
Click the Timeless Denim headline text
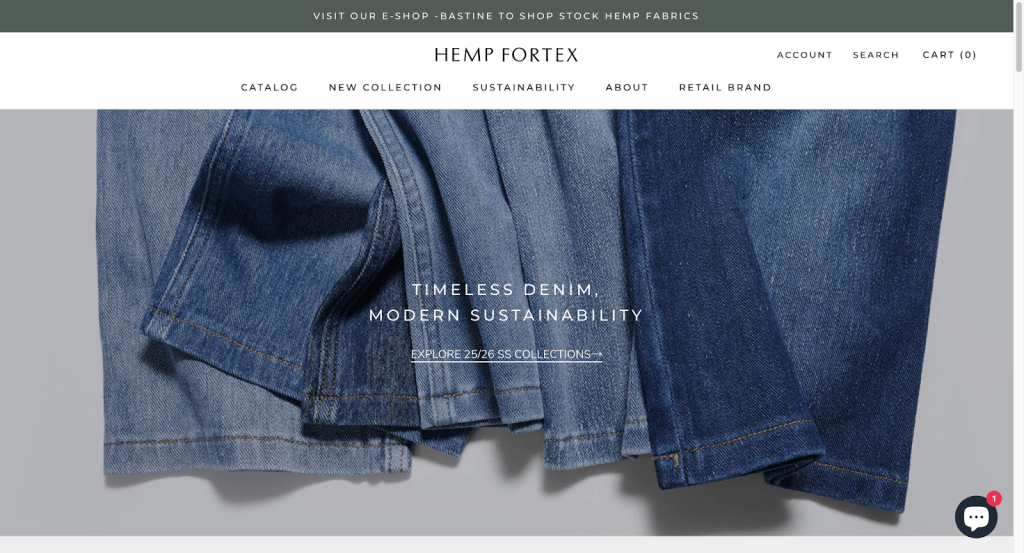506,289
